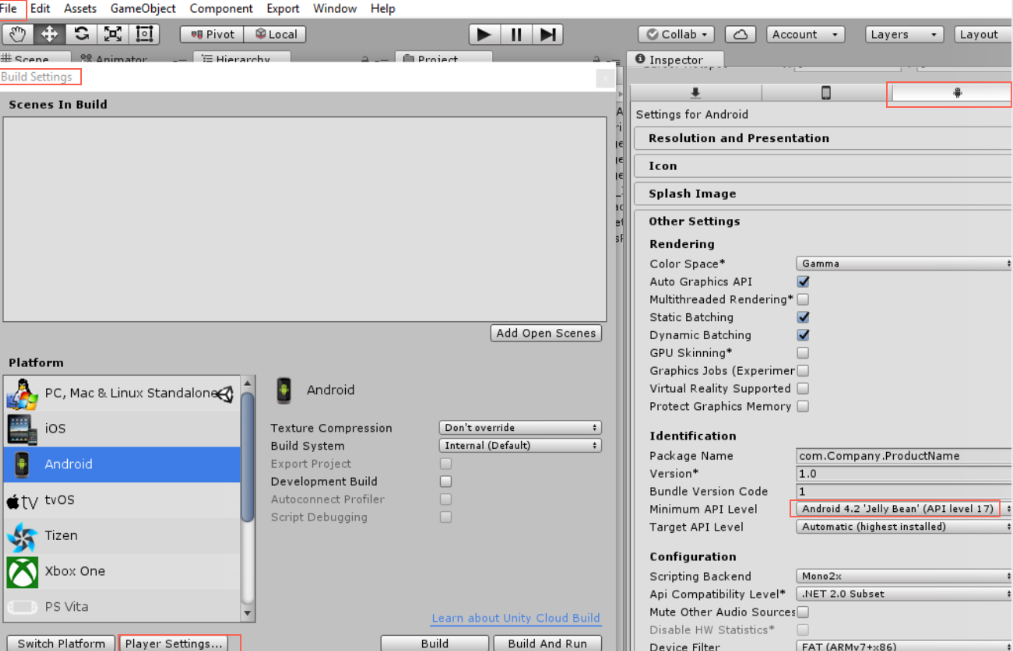Select the Rotate tool

click(x=81, y=34)
